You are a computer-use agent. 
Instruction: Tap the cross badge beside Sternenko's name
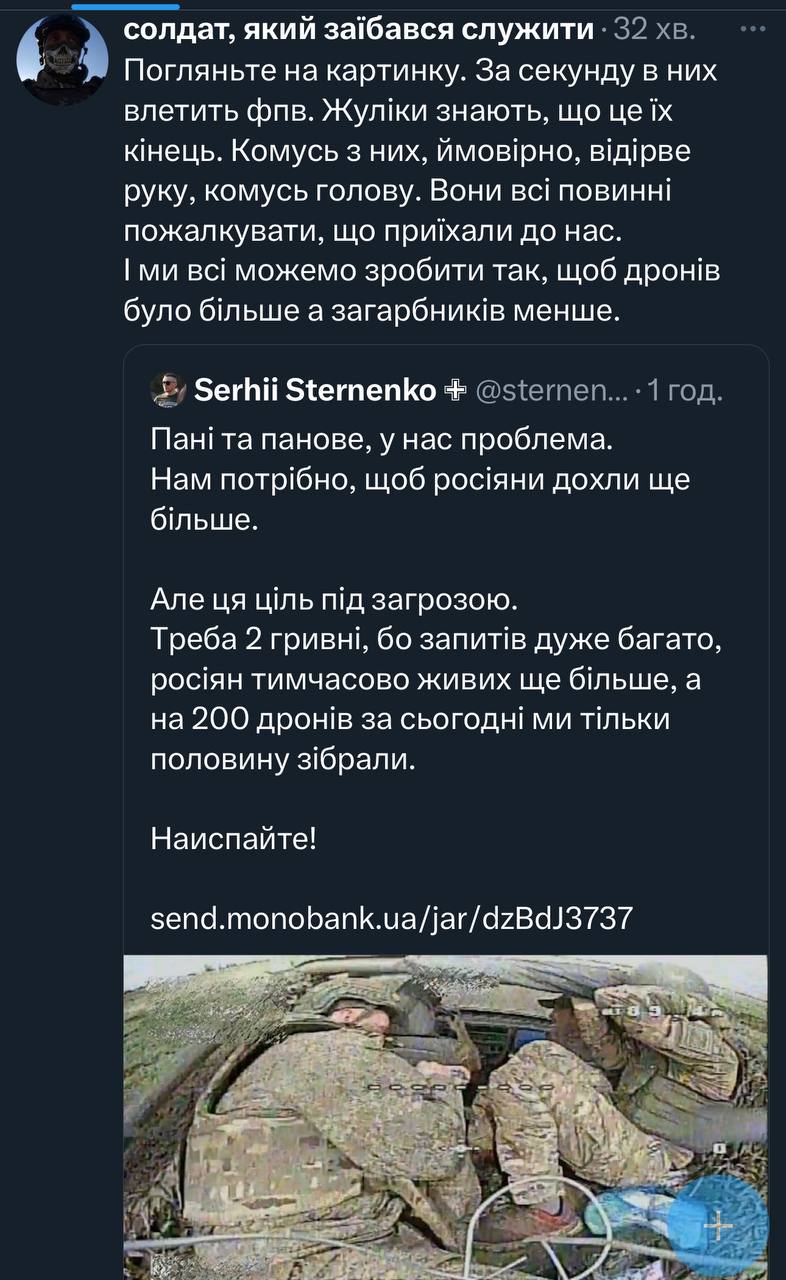click(453, 391)
